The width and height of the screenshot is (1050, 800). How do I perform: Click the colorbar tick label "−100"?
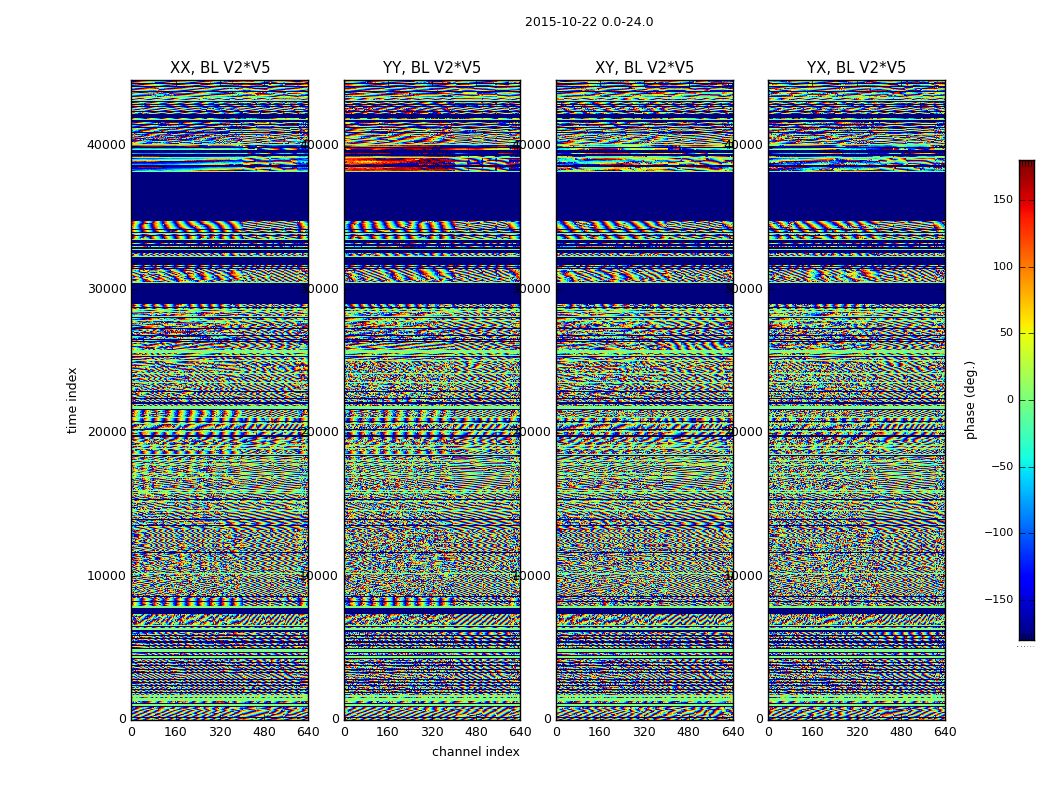998,533
